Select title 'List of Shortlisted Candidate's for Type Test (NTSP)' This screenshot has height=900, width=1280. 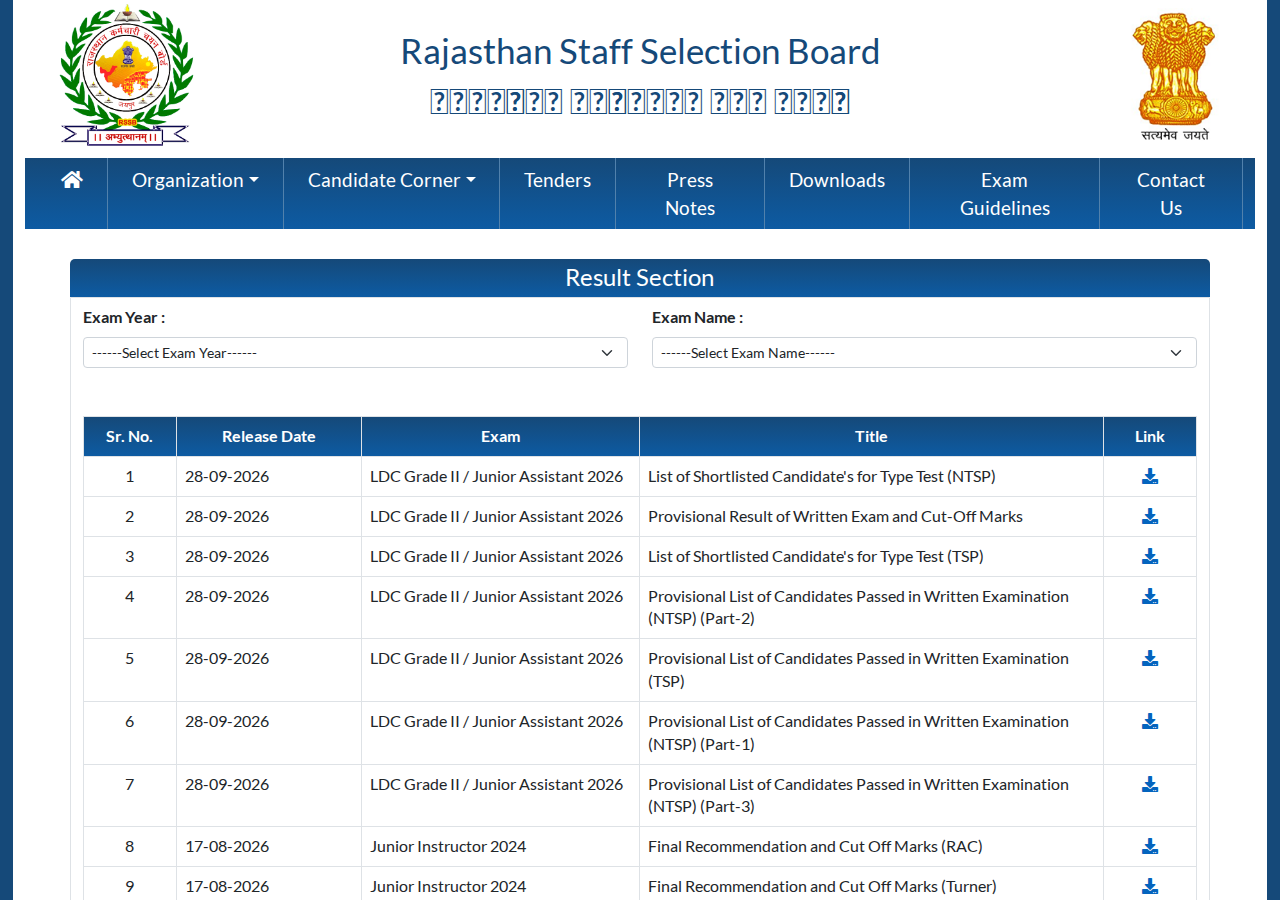click(x=822, y=476)
